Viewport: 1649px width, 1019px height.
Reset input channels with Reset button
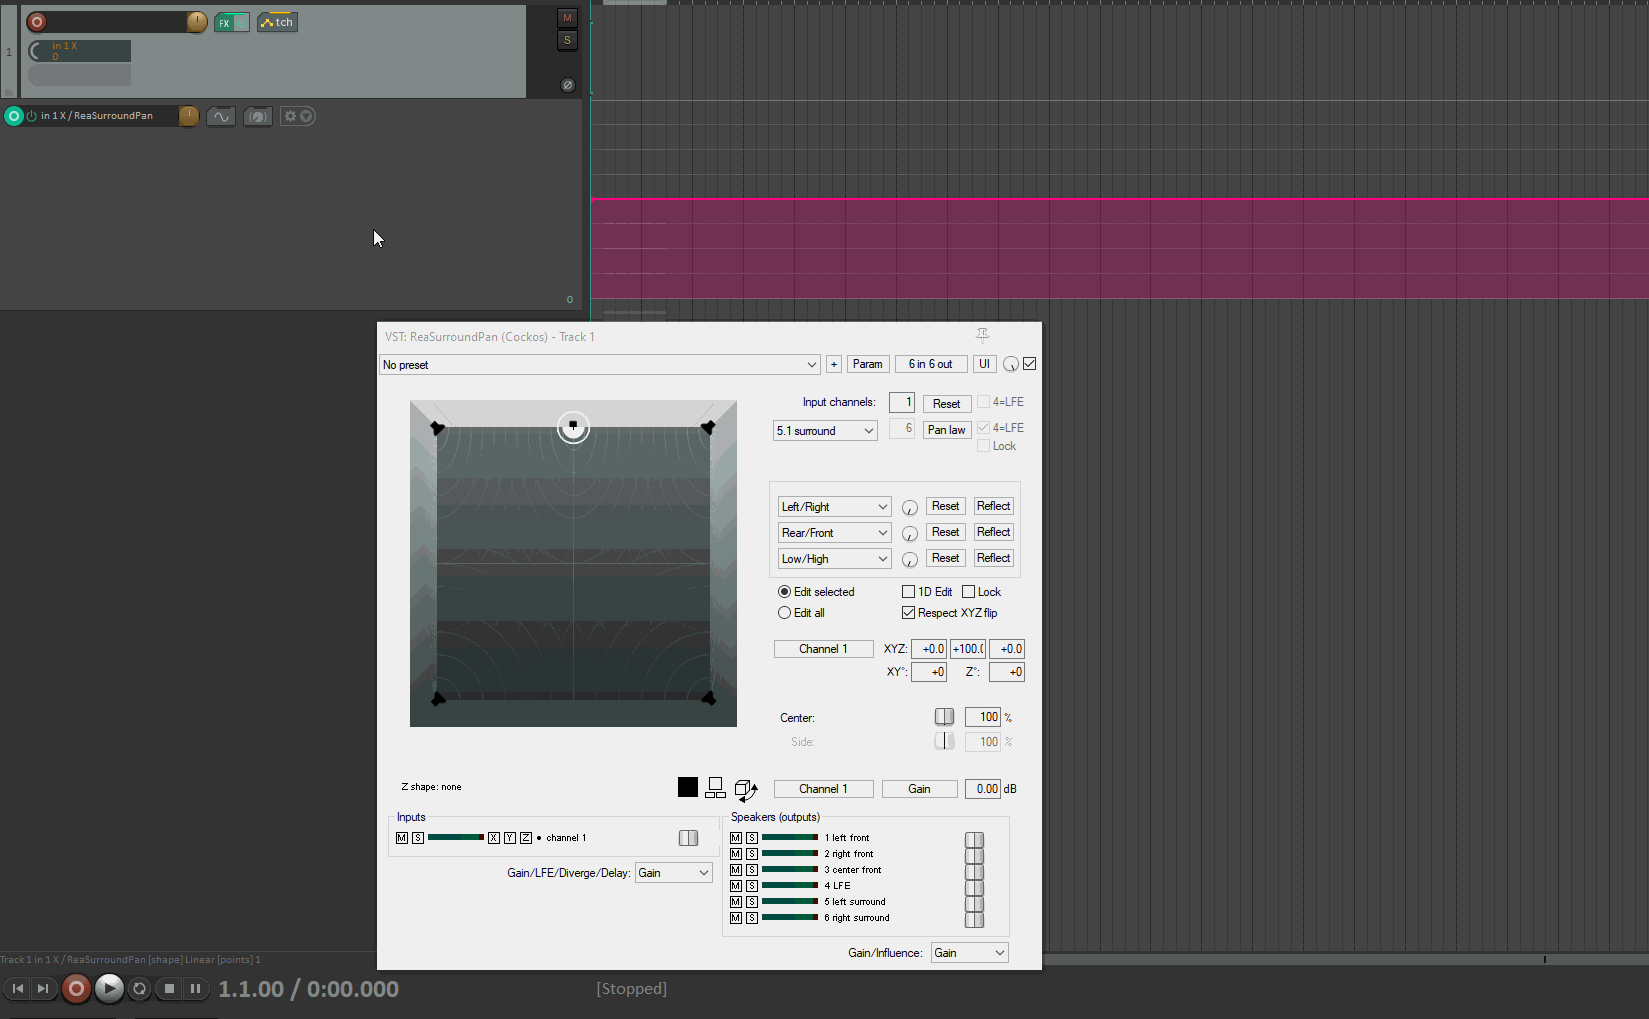[946, 404]
